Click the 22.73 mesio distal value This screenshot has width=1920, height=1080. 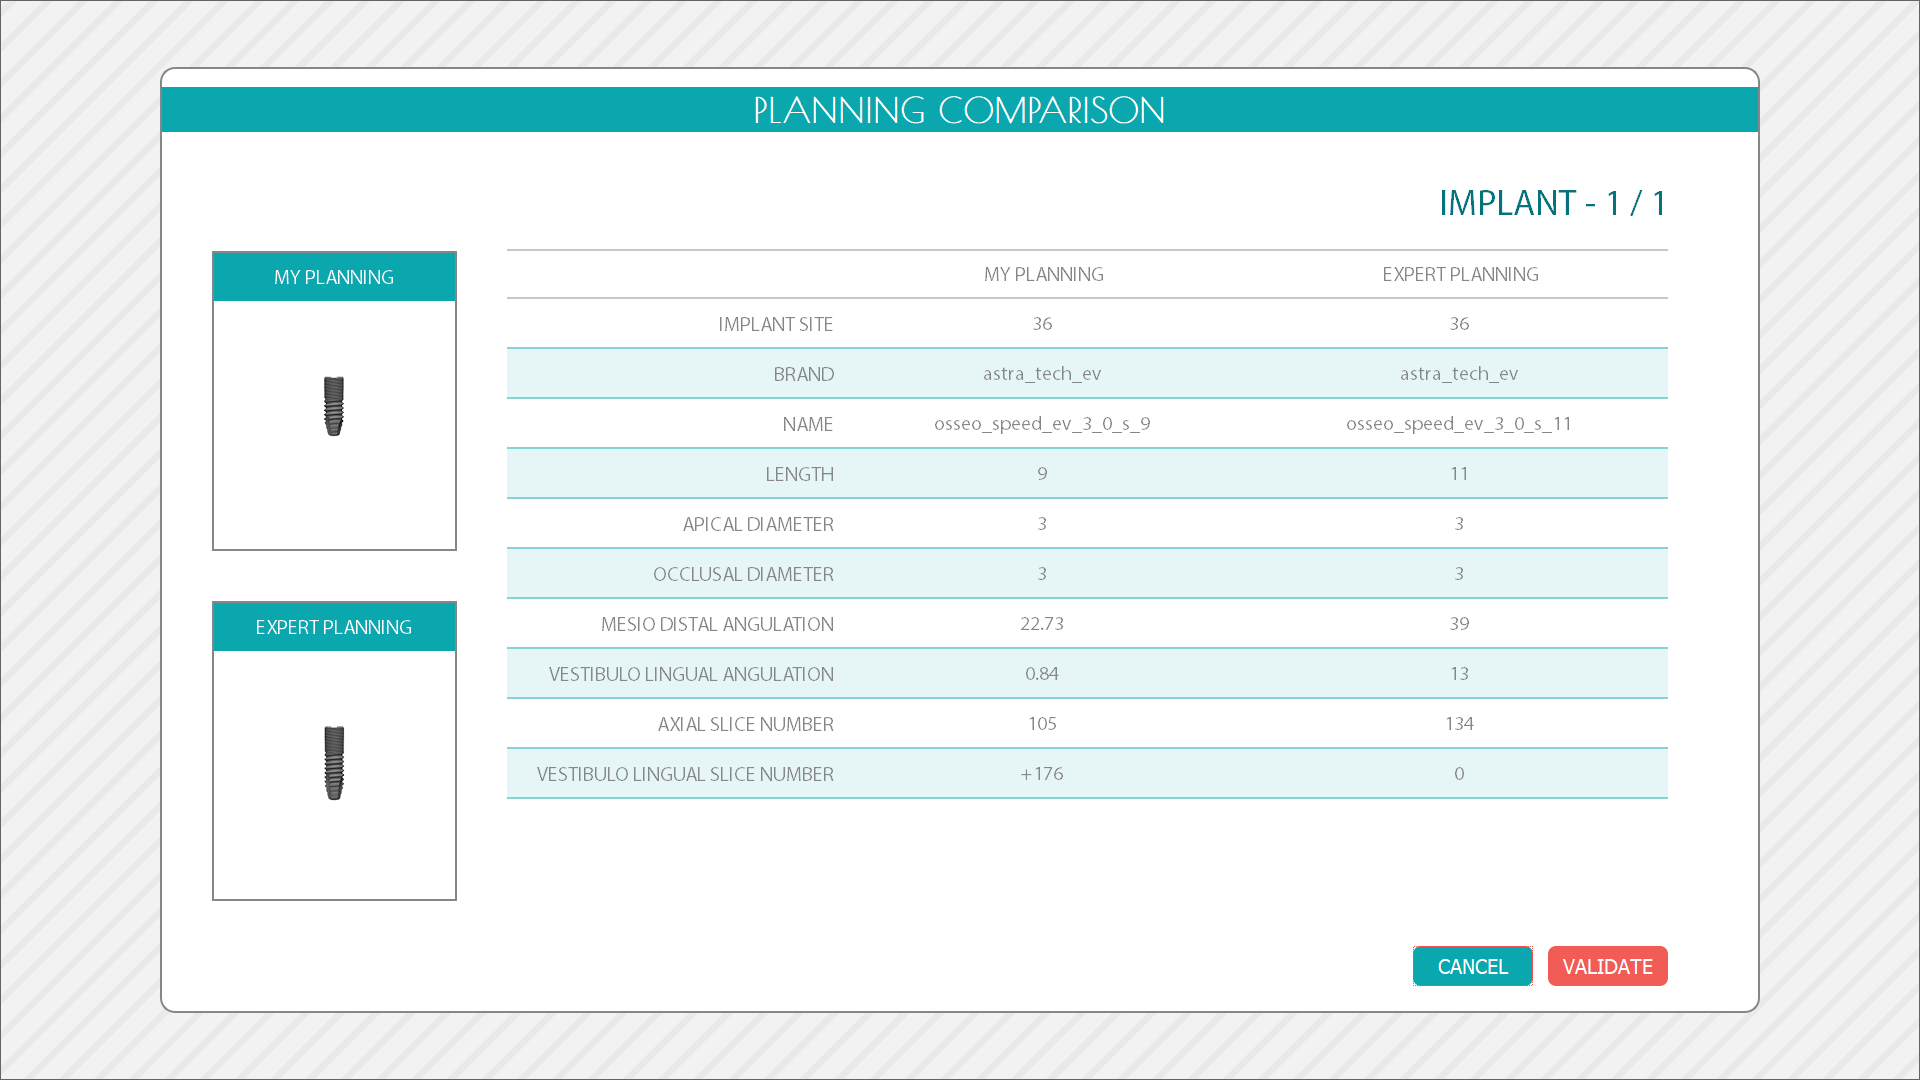pyautogui.click(x=1042, y=624)
